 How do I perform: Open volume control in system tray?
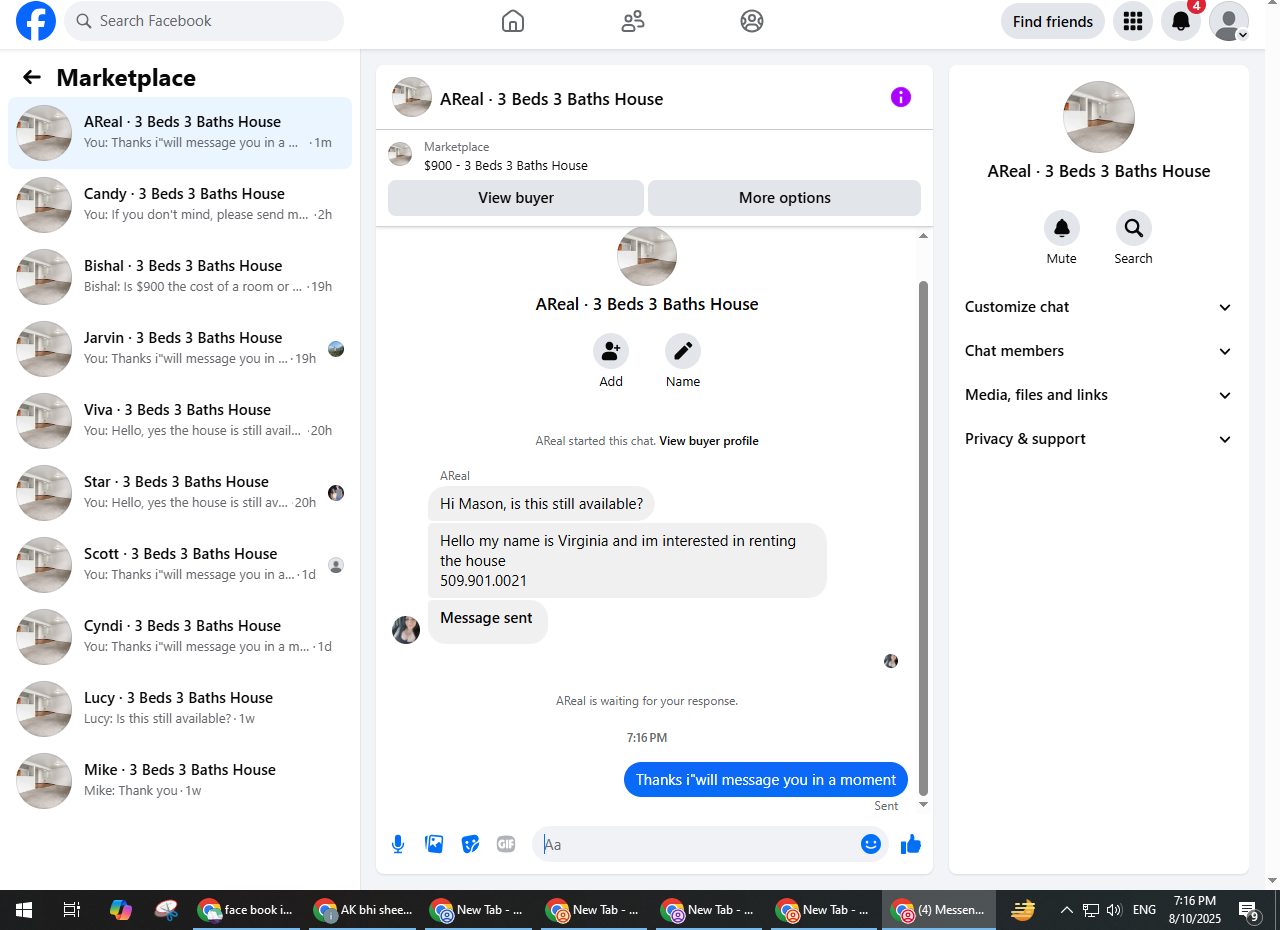pyautogui.click(x=1115, y=910)
